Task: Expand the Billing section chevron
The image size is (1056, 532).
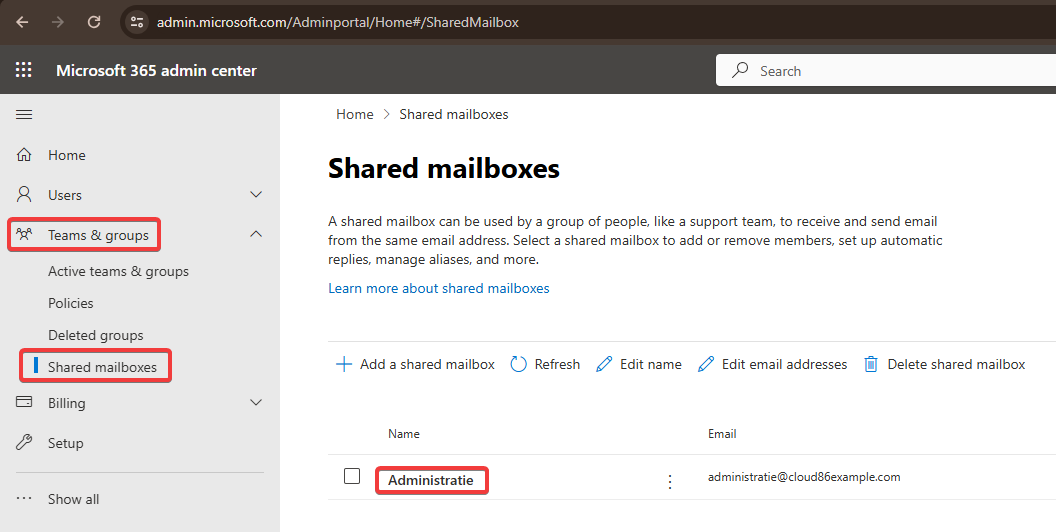Action: 256,403
